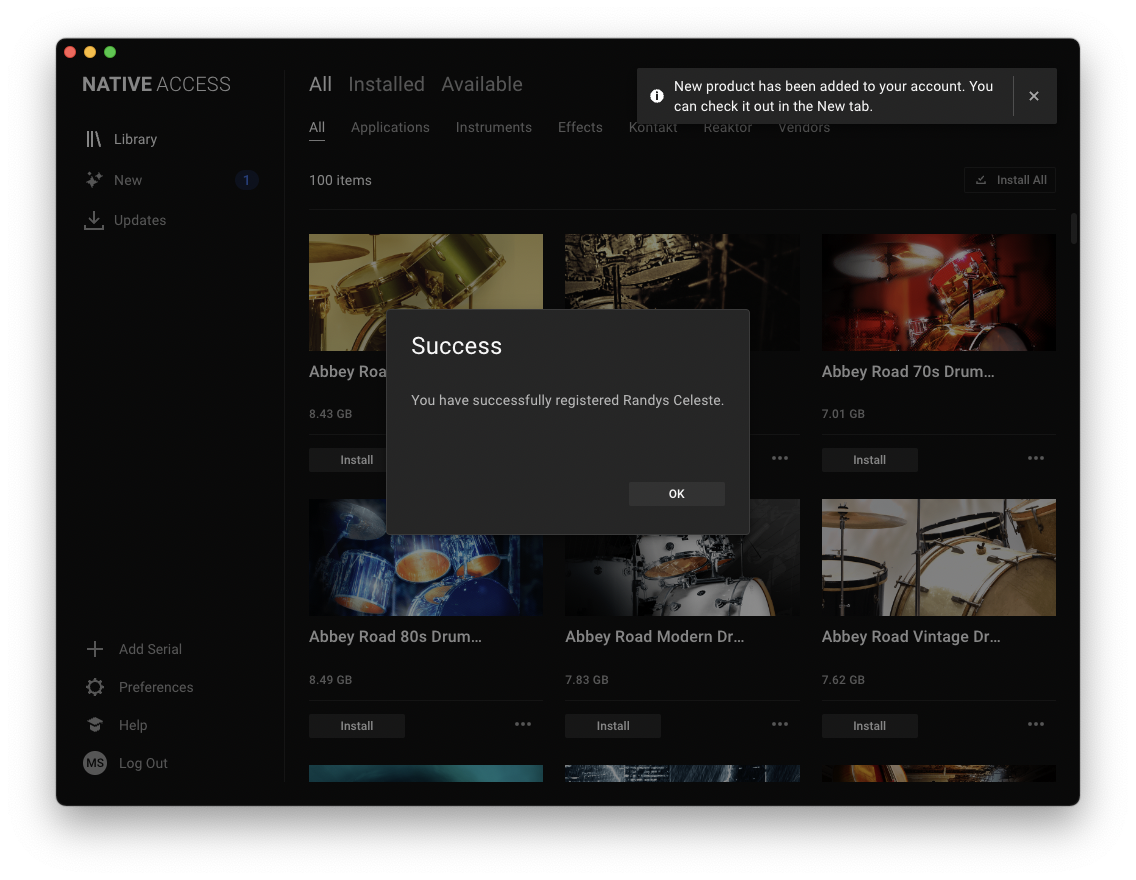1136x880 pixels.
Task: Click the Install All button
Action: point(1010,180)
